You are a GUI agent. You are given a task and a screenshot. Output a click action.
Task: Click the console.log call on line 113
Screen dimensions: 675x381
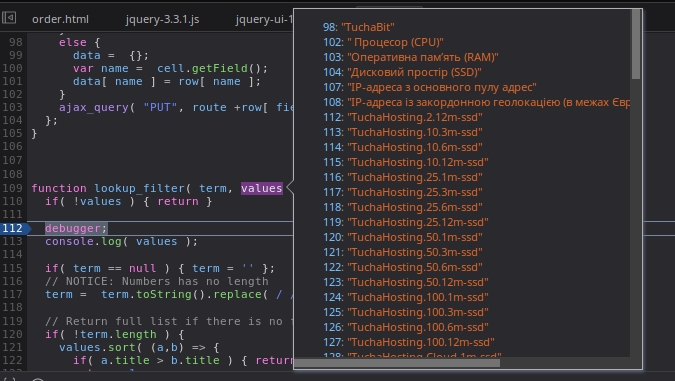tap(121, 241)
